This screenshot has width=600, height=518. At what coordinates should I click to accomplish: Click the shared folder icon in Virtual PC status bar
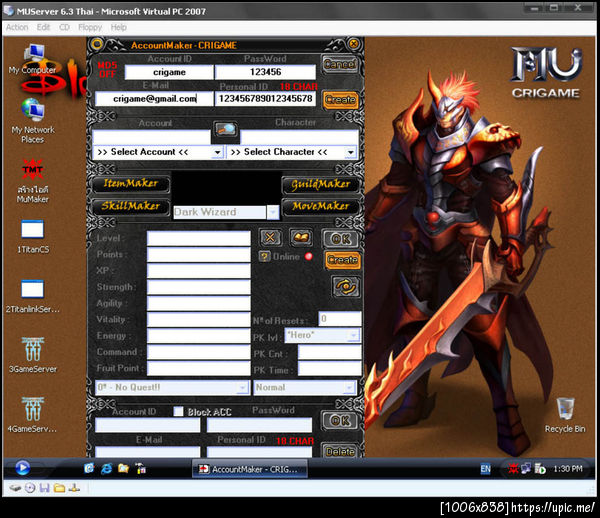(59, 488)
